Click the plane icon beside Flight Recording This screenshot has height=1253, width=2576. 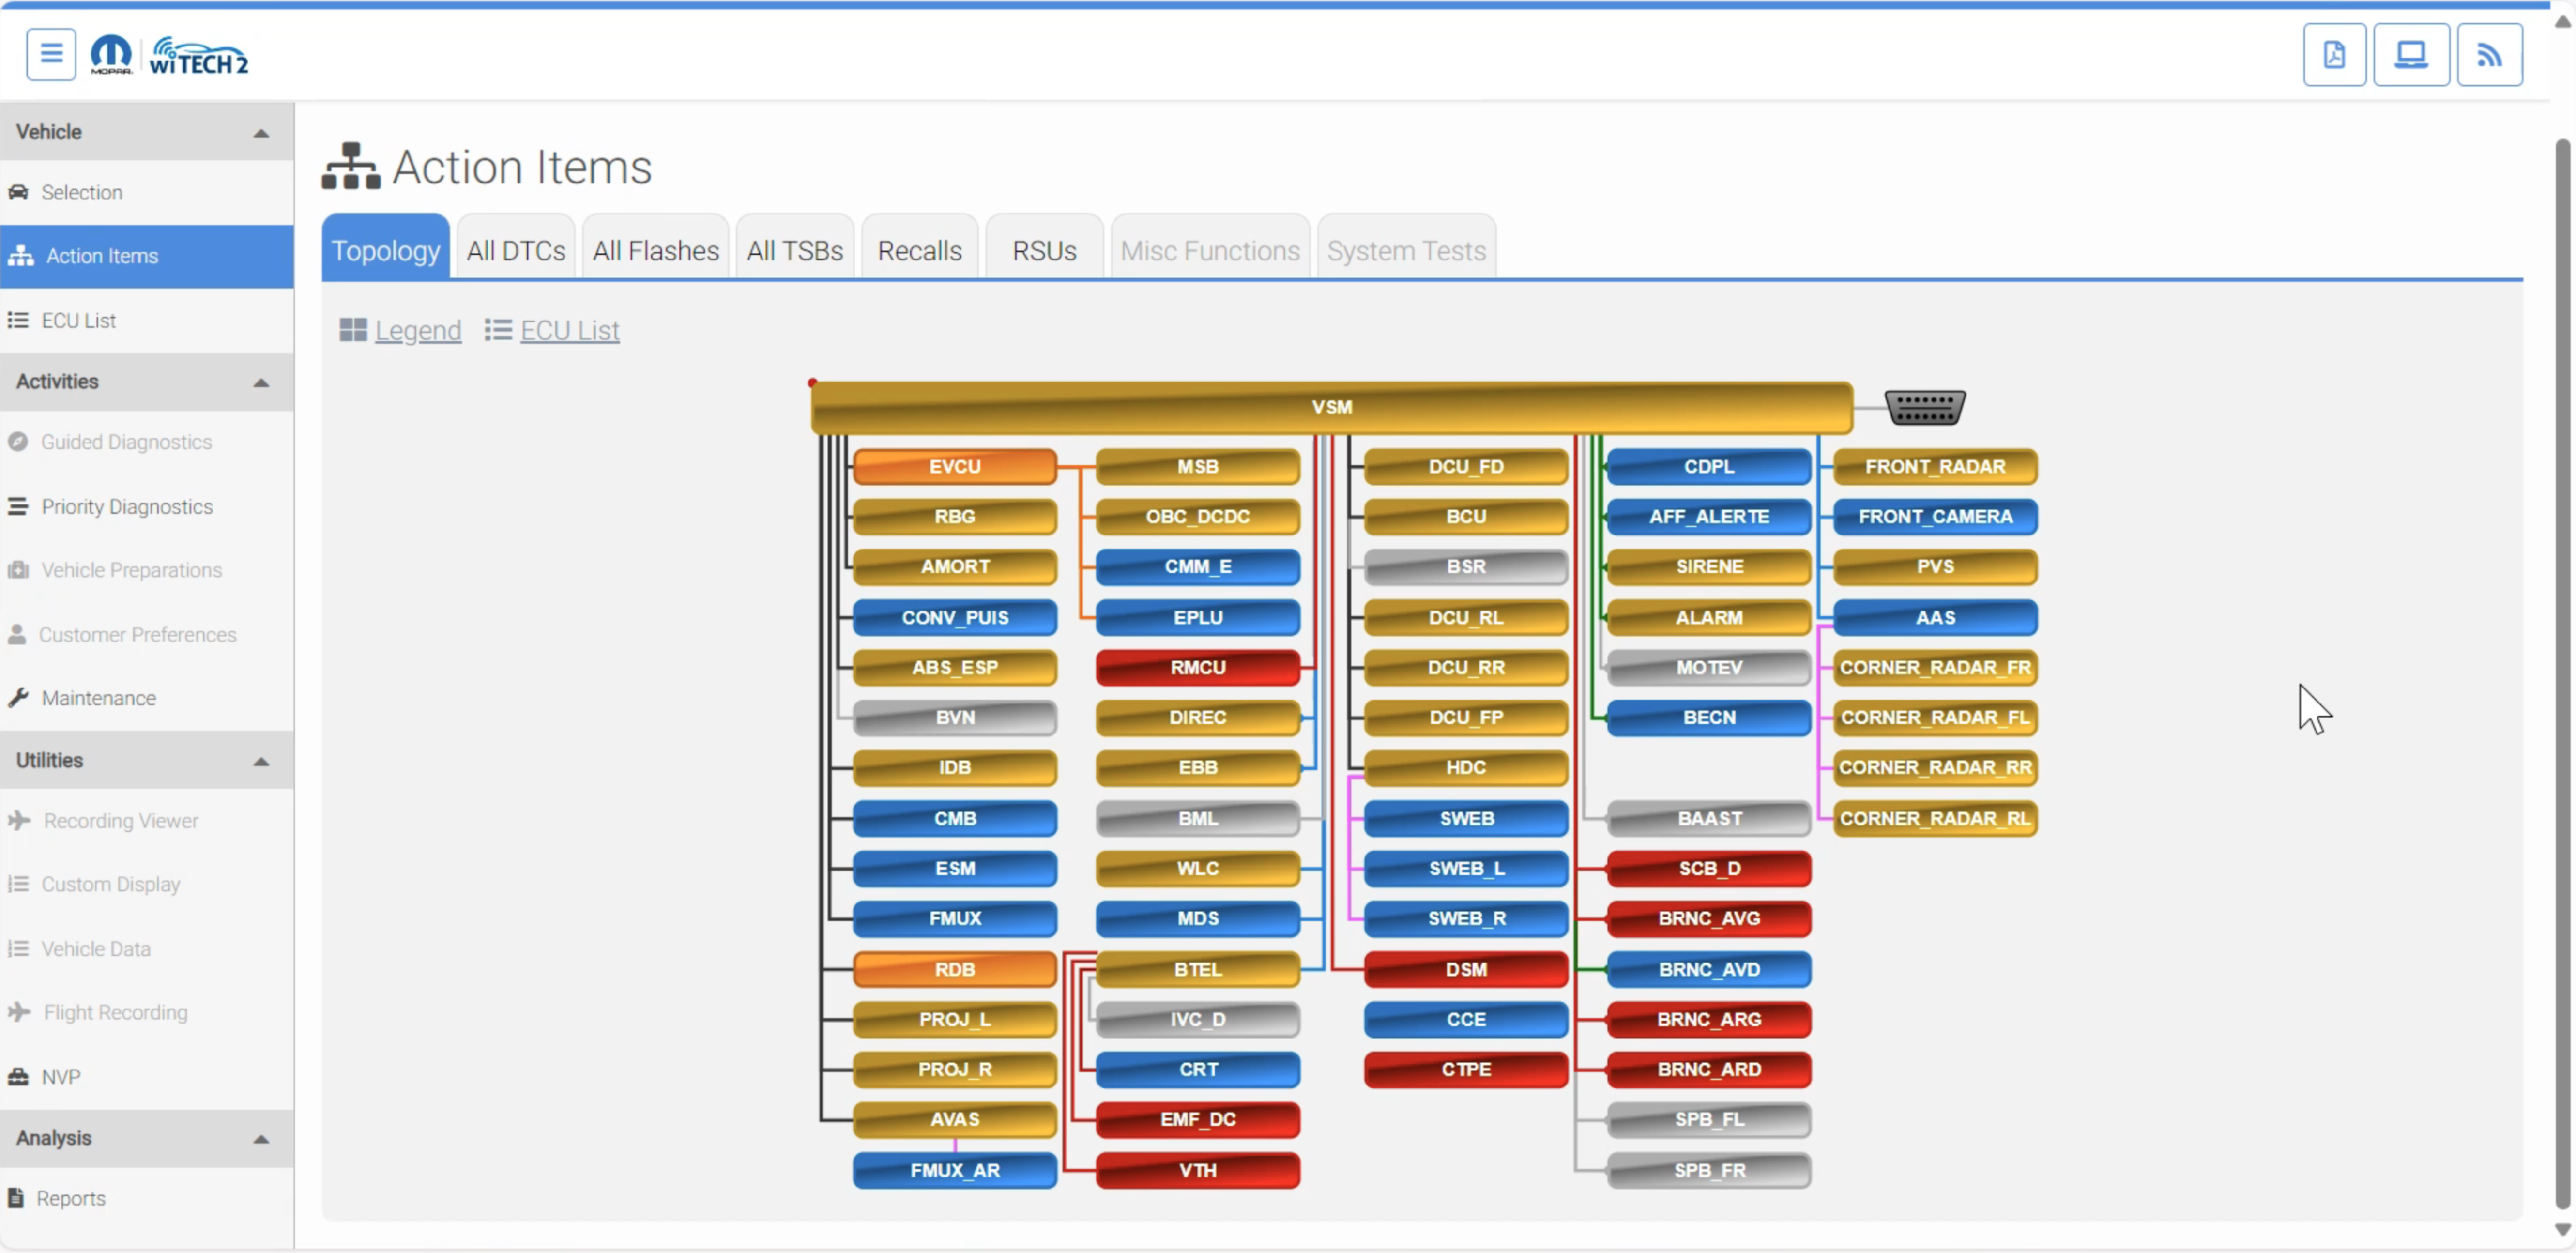pos(19,1012)
